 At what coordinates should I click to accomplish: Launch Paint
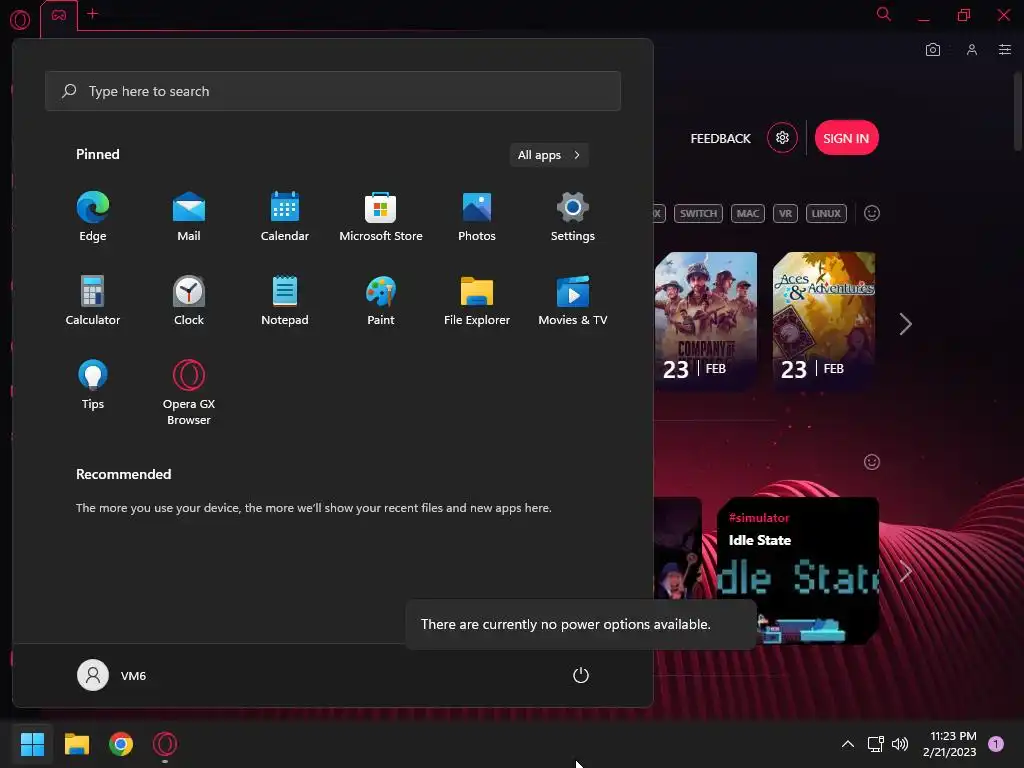click(x=381, y=300)
